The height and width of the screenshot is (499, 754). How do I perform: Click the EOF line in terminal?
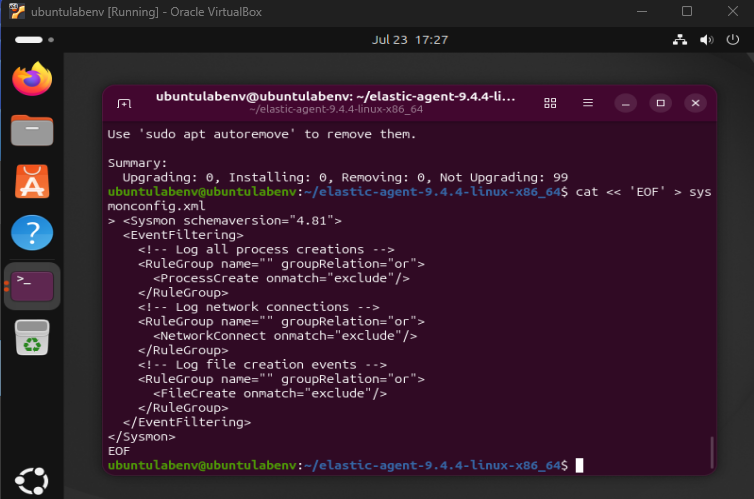tap(119, 451)
